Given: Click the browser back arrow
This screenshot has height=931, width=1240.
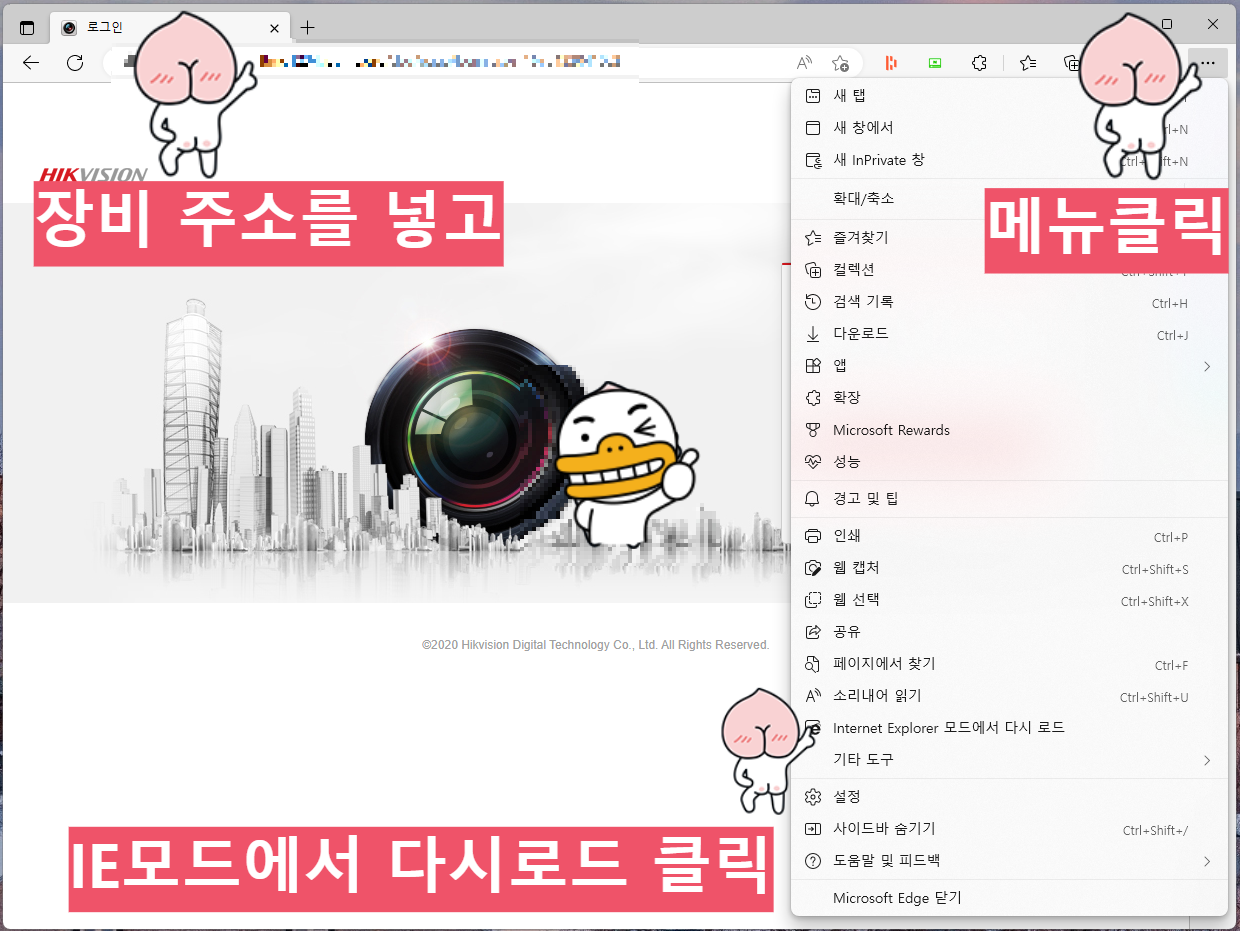Looking at the screenshot, I should tap(31, 63).
